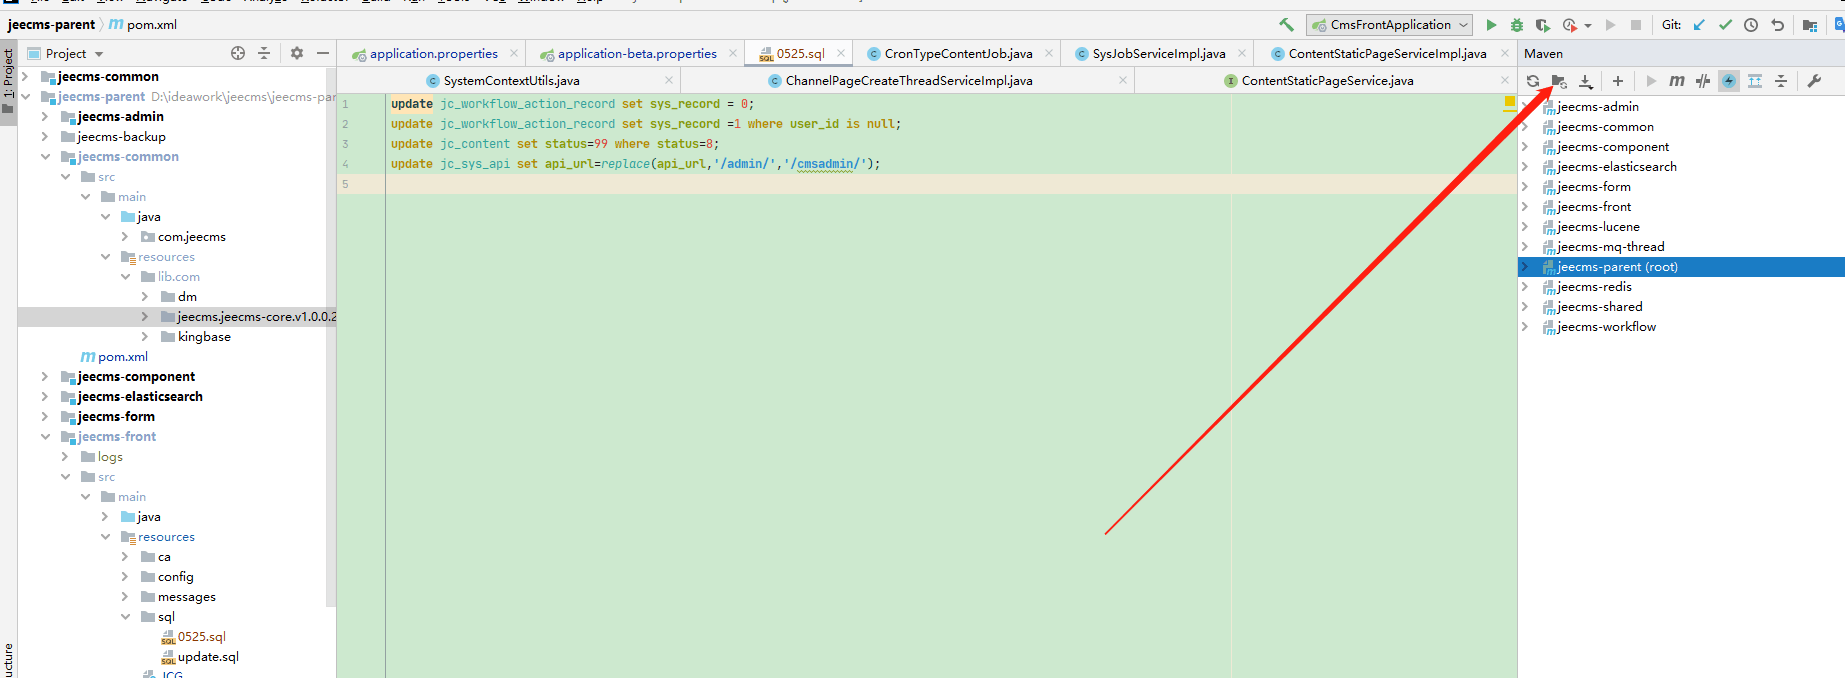Open Project Structure dialog icon
Image resolution: width=1845 pixels, height=678 pixels.
1810,25
